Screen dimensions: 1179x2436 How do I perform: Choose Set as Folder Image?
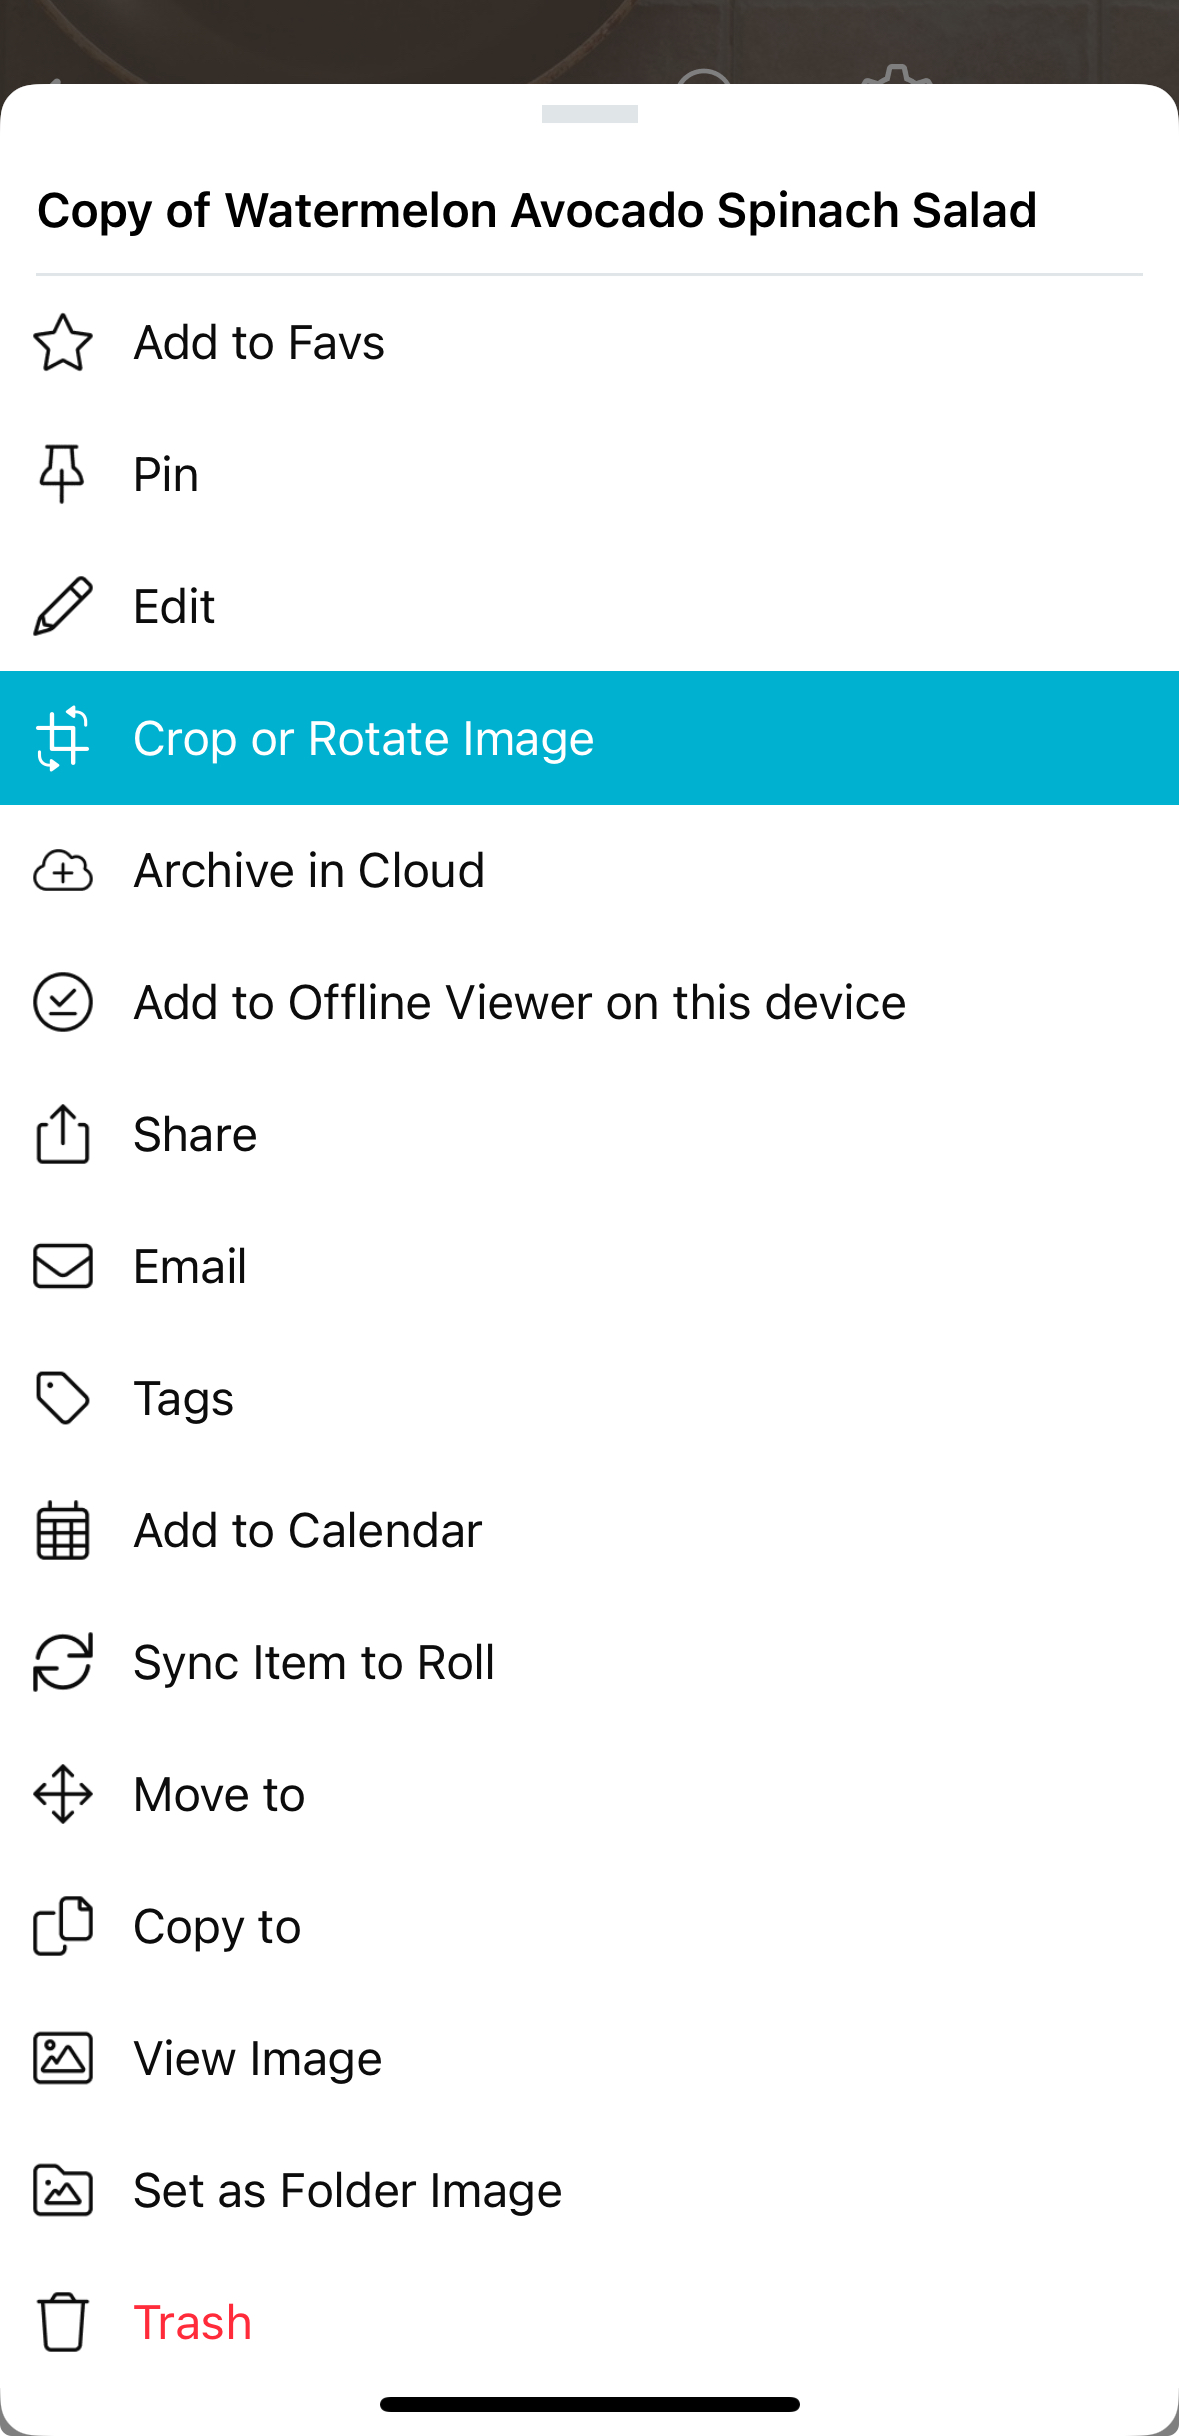pyautogui.click(x=347, y=2190)
